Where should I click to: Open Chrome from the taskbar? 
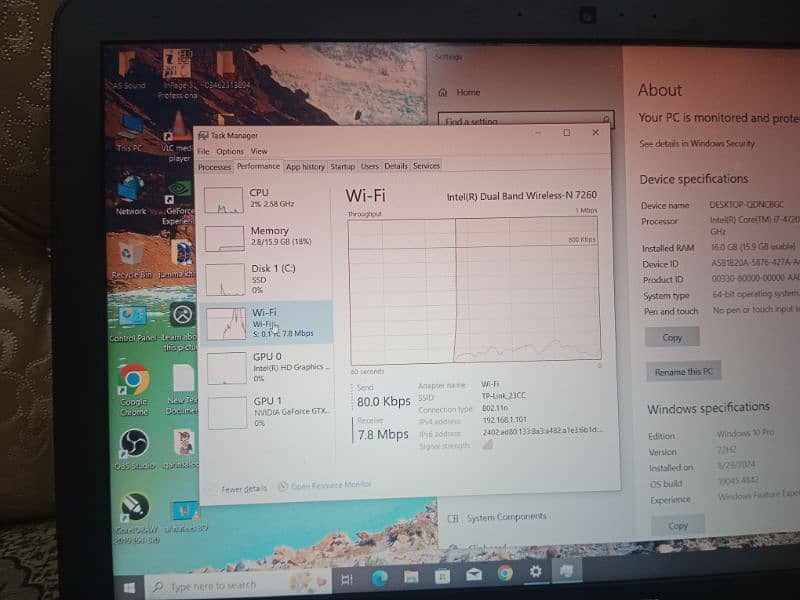click(x=505, y=573)
